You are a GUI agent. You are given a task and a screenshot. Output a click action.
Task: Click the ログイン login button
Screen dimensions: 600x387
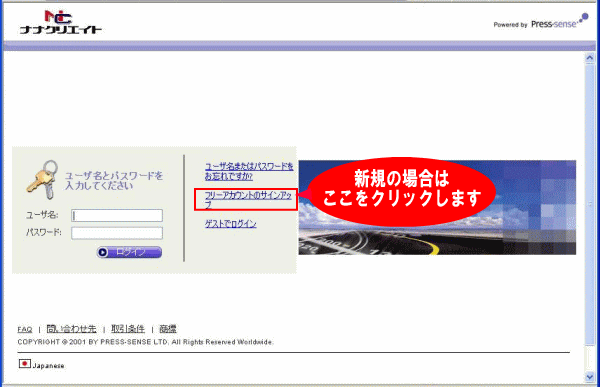(x=129, y=252)
